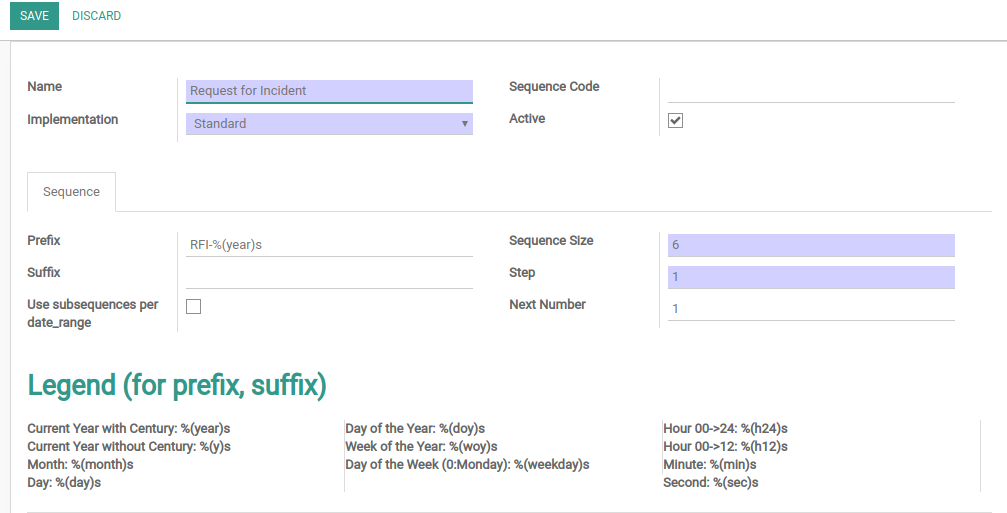1007x513 pixels.
Task: Click into the Step field
Action: point(811,277)
